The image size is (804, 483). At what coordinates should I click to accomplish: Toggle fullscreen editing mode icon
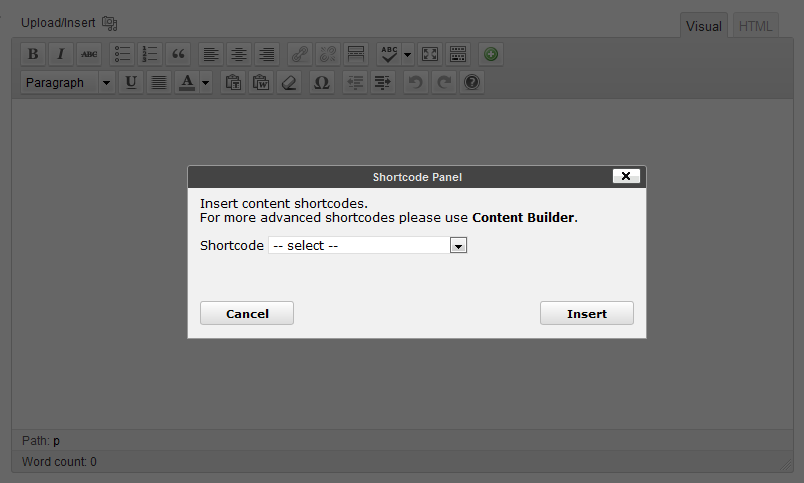click(x=429, y=54)
